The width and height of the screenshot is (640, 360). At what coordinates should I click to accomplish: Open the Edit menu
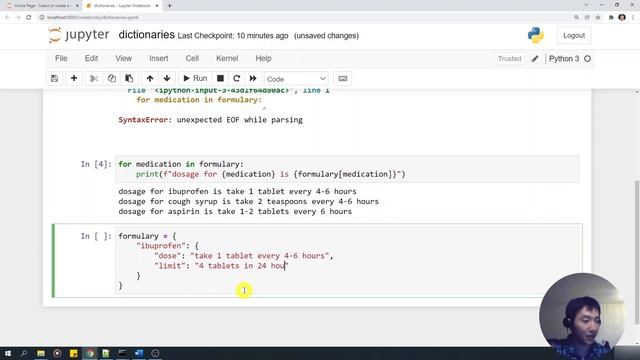coord(91,58)
